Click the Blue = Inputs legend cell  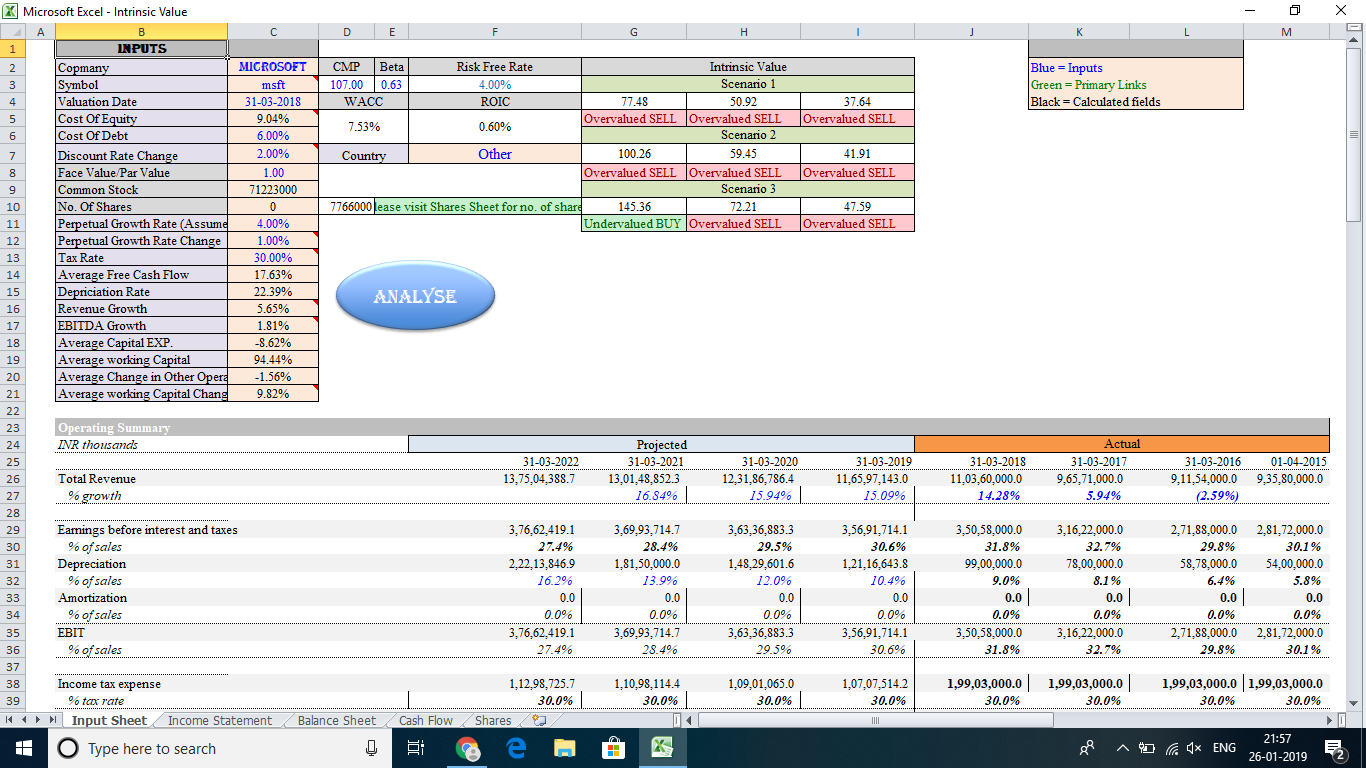point(1136,67)
